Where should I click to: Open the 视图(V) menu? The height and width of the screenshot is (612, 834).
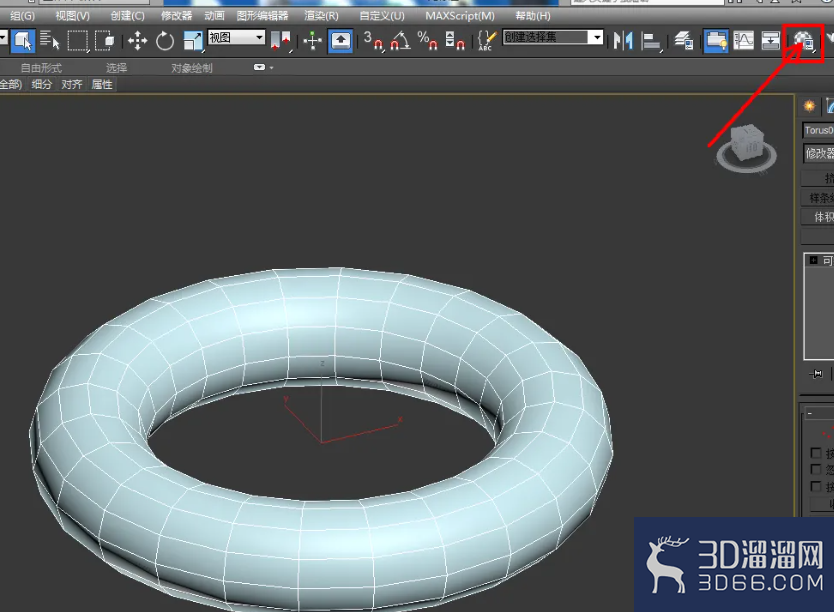(x=73, y=16)
